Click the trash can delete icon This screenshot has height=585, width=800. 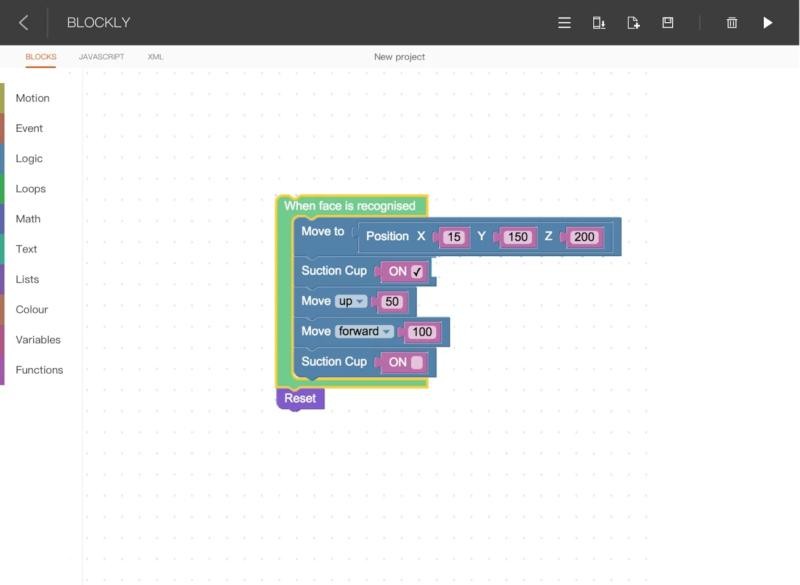click(732, 22)
